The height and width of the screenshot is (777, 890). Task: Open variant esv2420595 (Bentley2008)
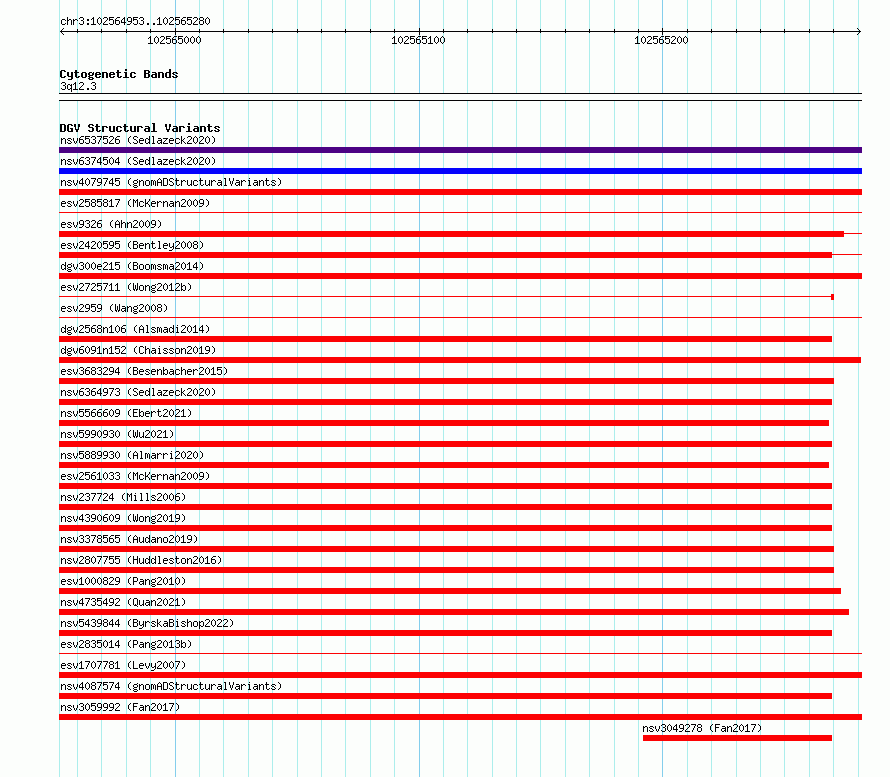(132, 245)
